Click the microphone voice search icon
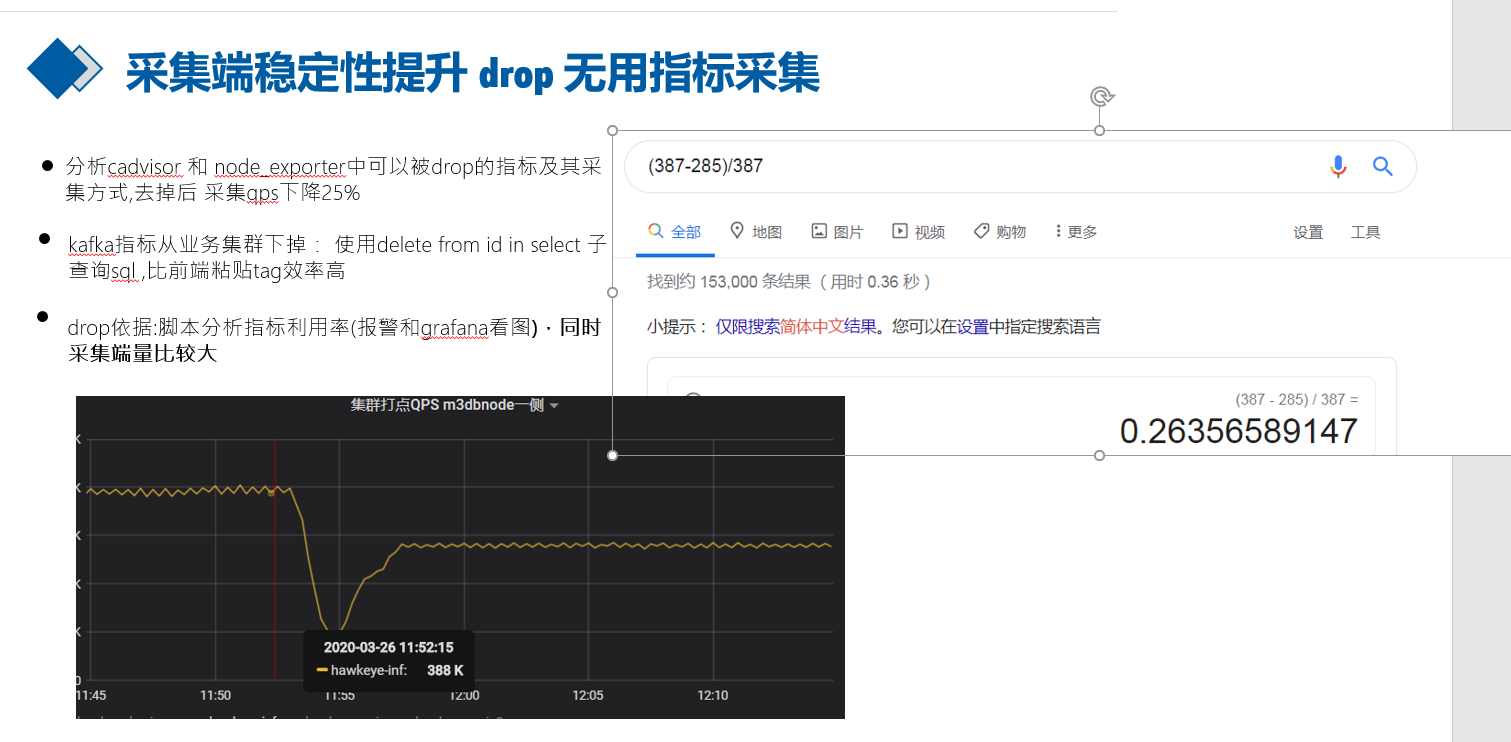The height and width of the screenshot is (742, 1511). 1338,167
